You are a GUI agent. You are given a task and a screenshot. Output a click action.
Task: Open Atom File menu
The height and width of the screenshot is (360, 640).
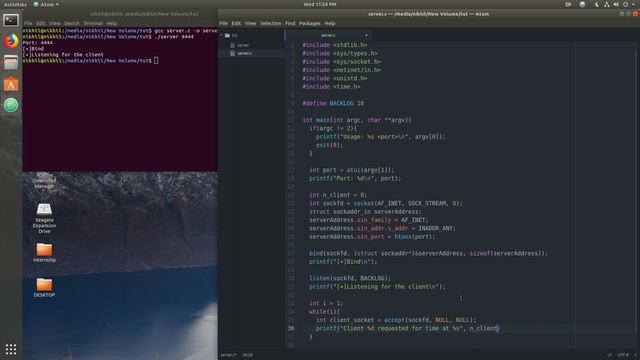[x=224, y=24]
